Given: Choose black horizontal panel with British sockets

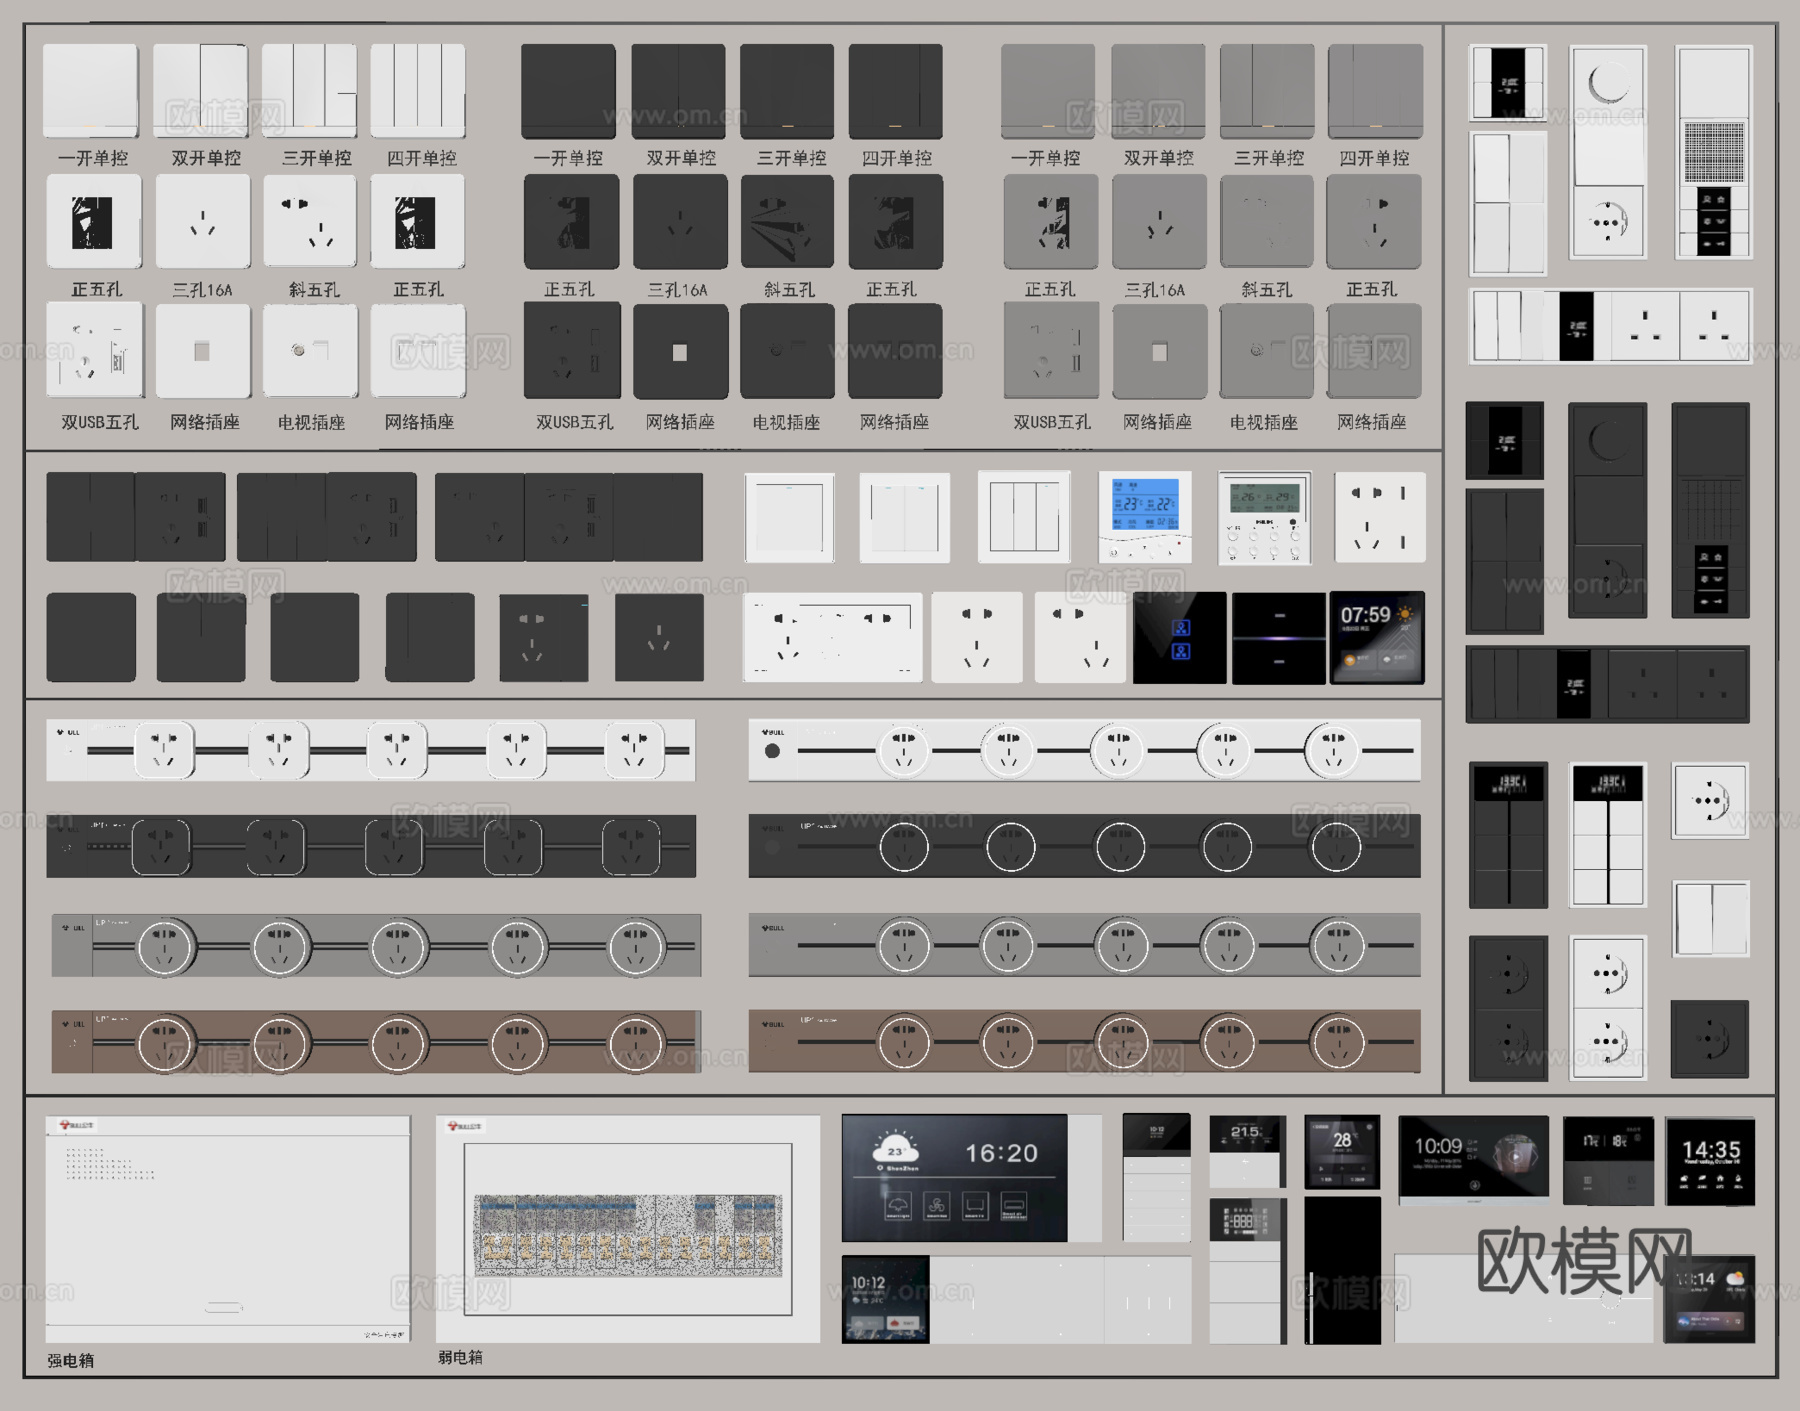Looking at the screenshot, I should click(1608, 685).
